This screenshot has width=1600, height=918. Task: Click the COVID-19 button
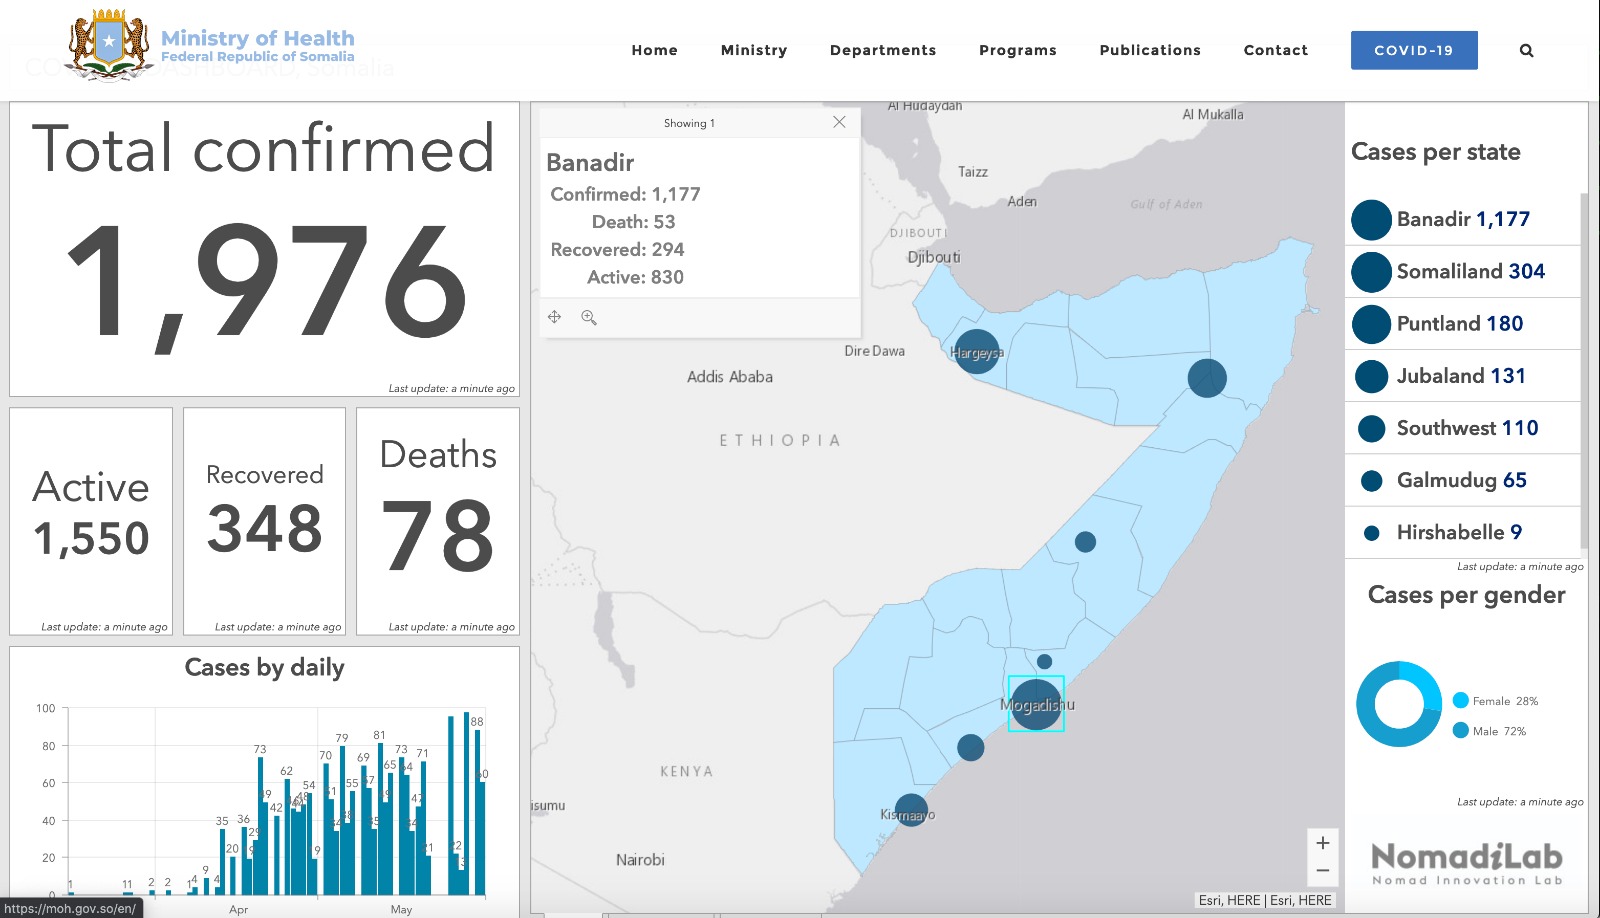(1413, 50)
